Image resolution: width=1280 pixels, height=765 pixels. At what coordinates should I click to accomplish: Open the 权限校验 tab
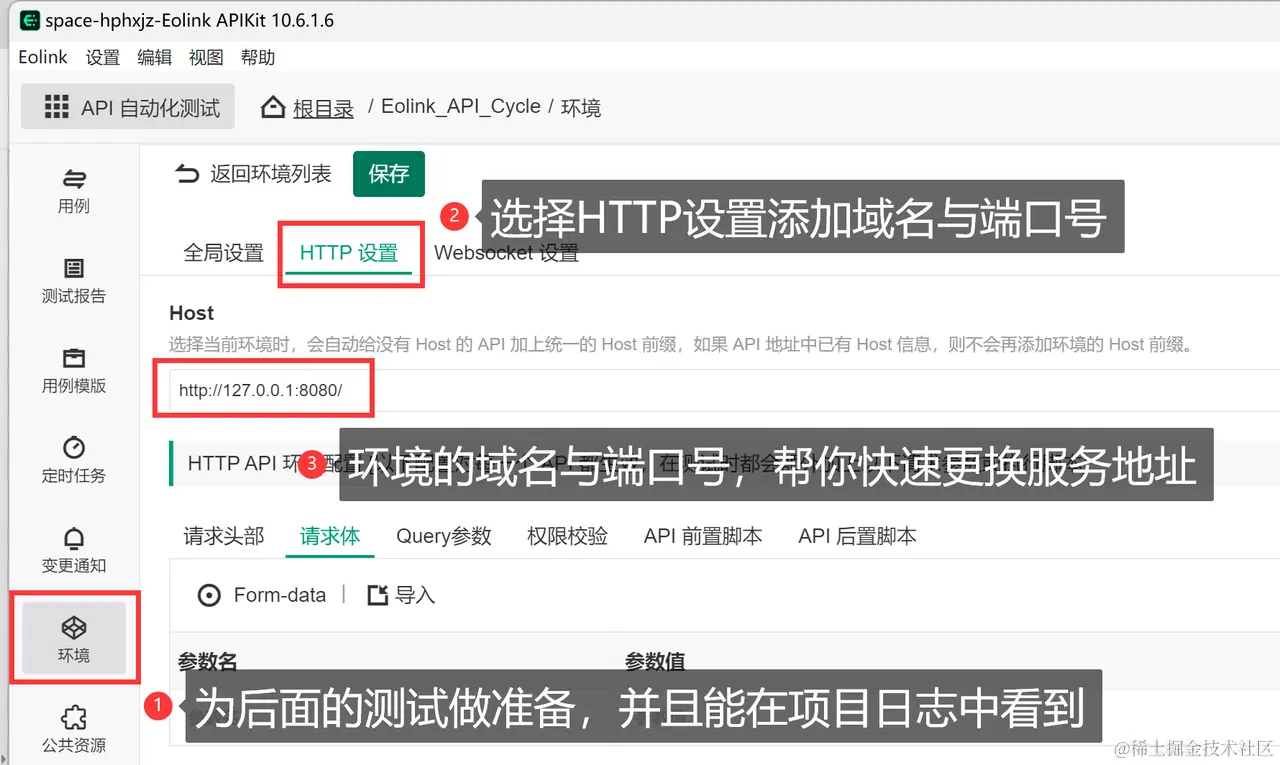tap(567, 536)
